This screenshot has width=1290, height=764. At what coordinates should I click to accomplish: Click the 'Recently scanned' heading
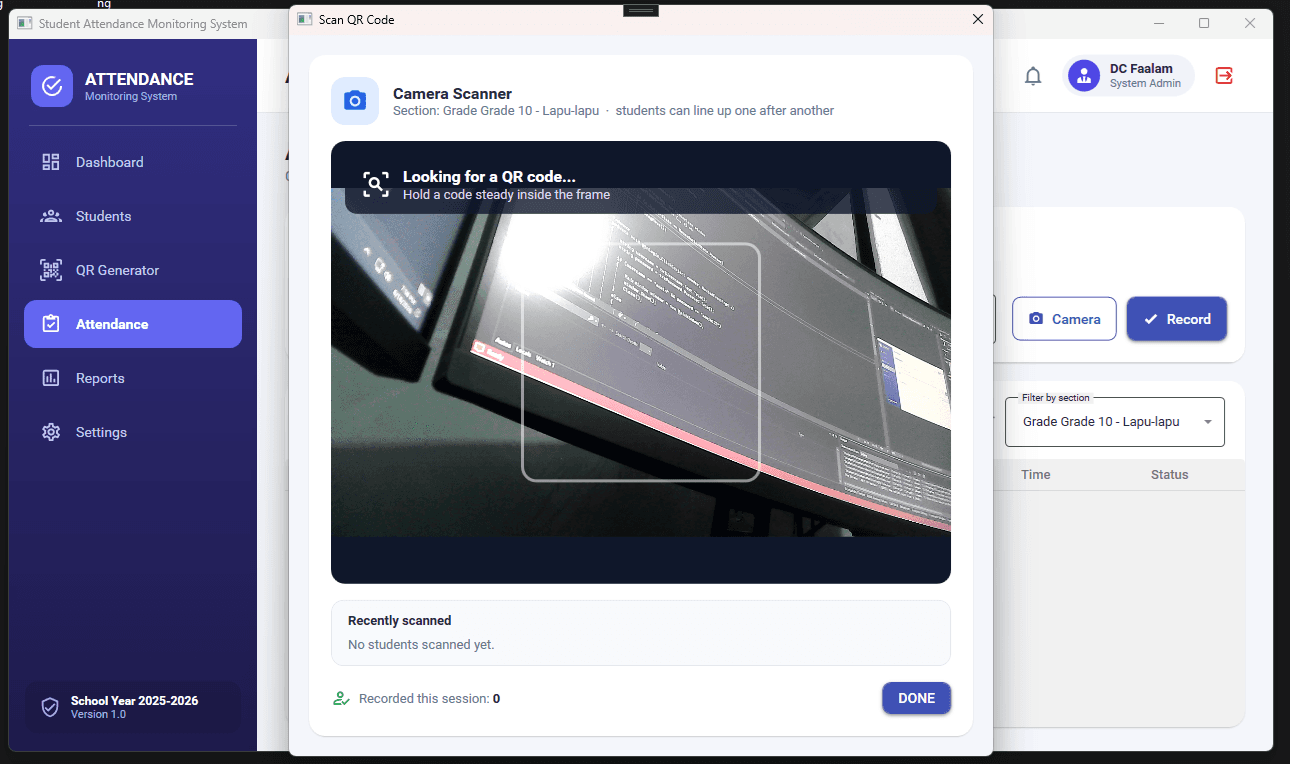click(x=400, y=621)
